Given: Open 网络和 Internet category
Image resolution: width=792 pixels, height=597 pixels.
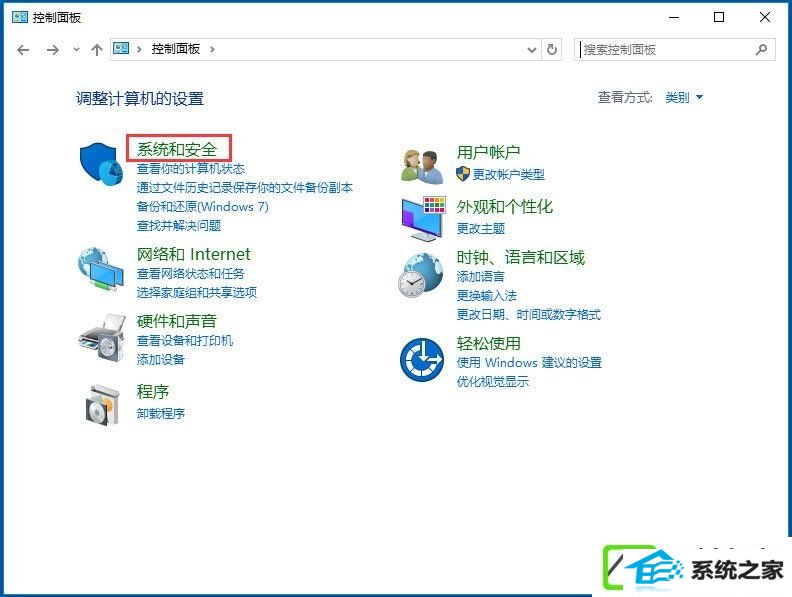Looking at the screenshot, I should (193, 254).
